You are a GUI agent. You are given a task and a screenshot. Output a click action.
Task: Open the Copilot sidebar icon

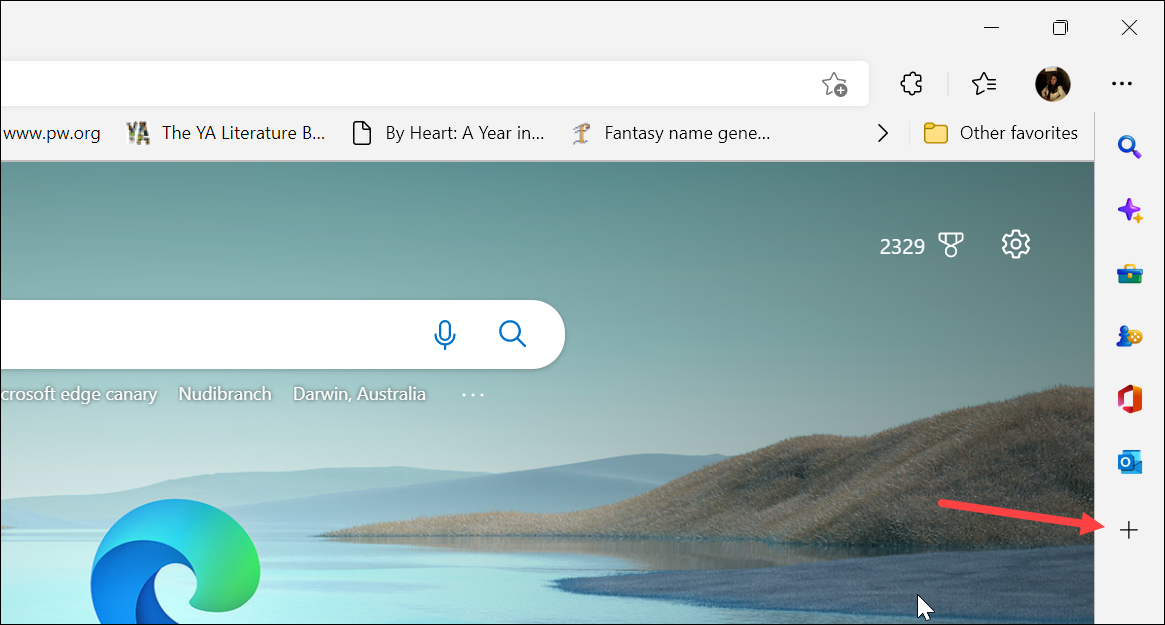point(1129,210)
